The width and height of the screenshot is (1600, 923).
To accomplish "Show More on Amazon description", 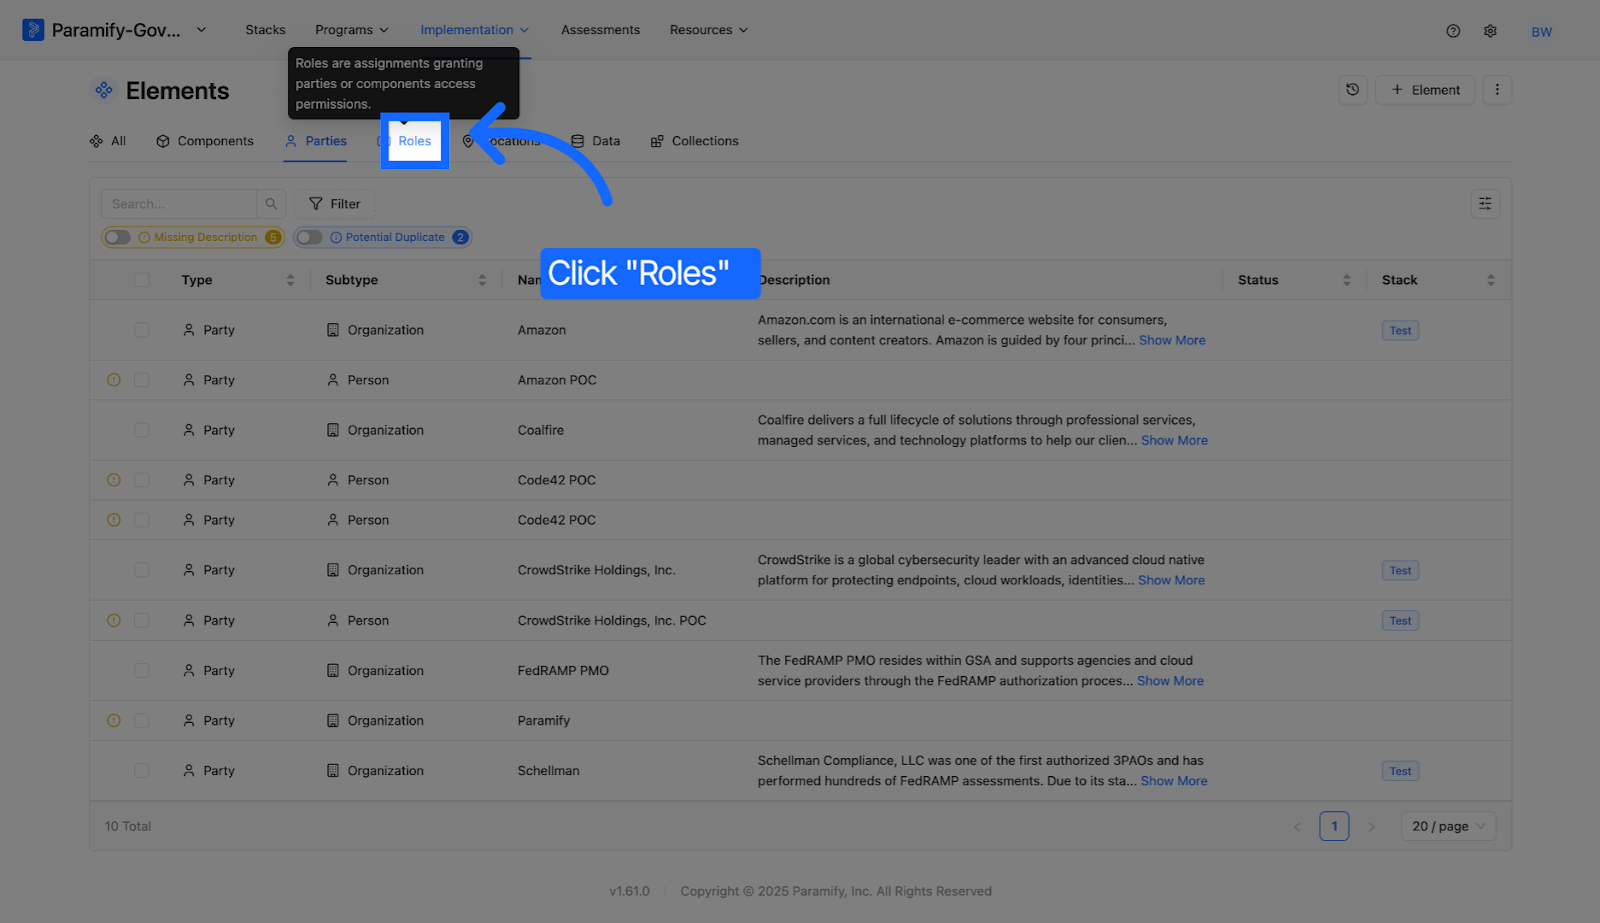I will click(1172, 340).
